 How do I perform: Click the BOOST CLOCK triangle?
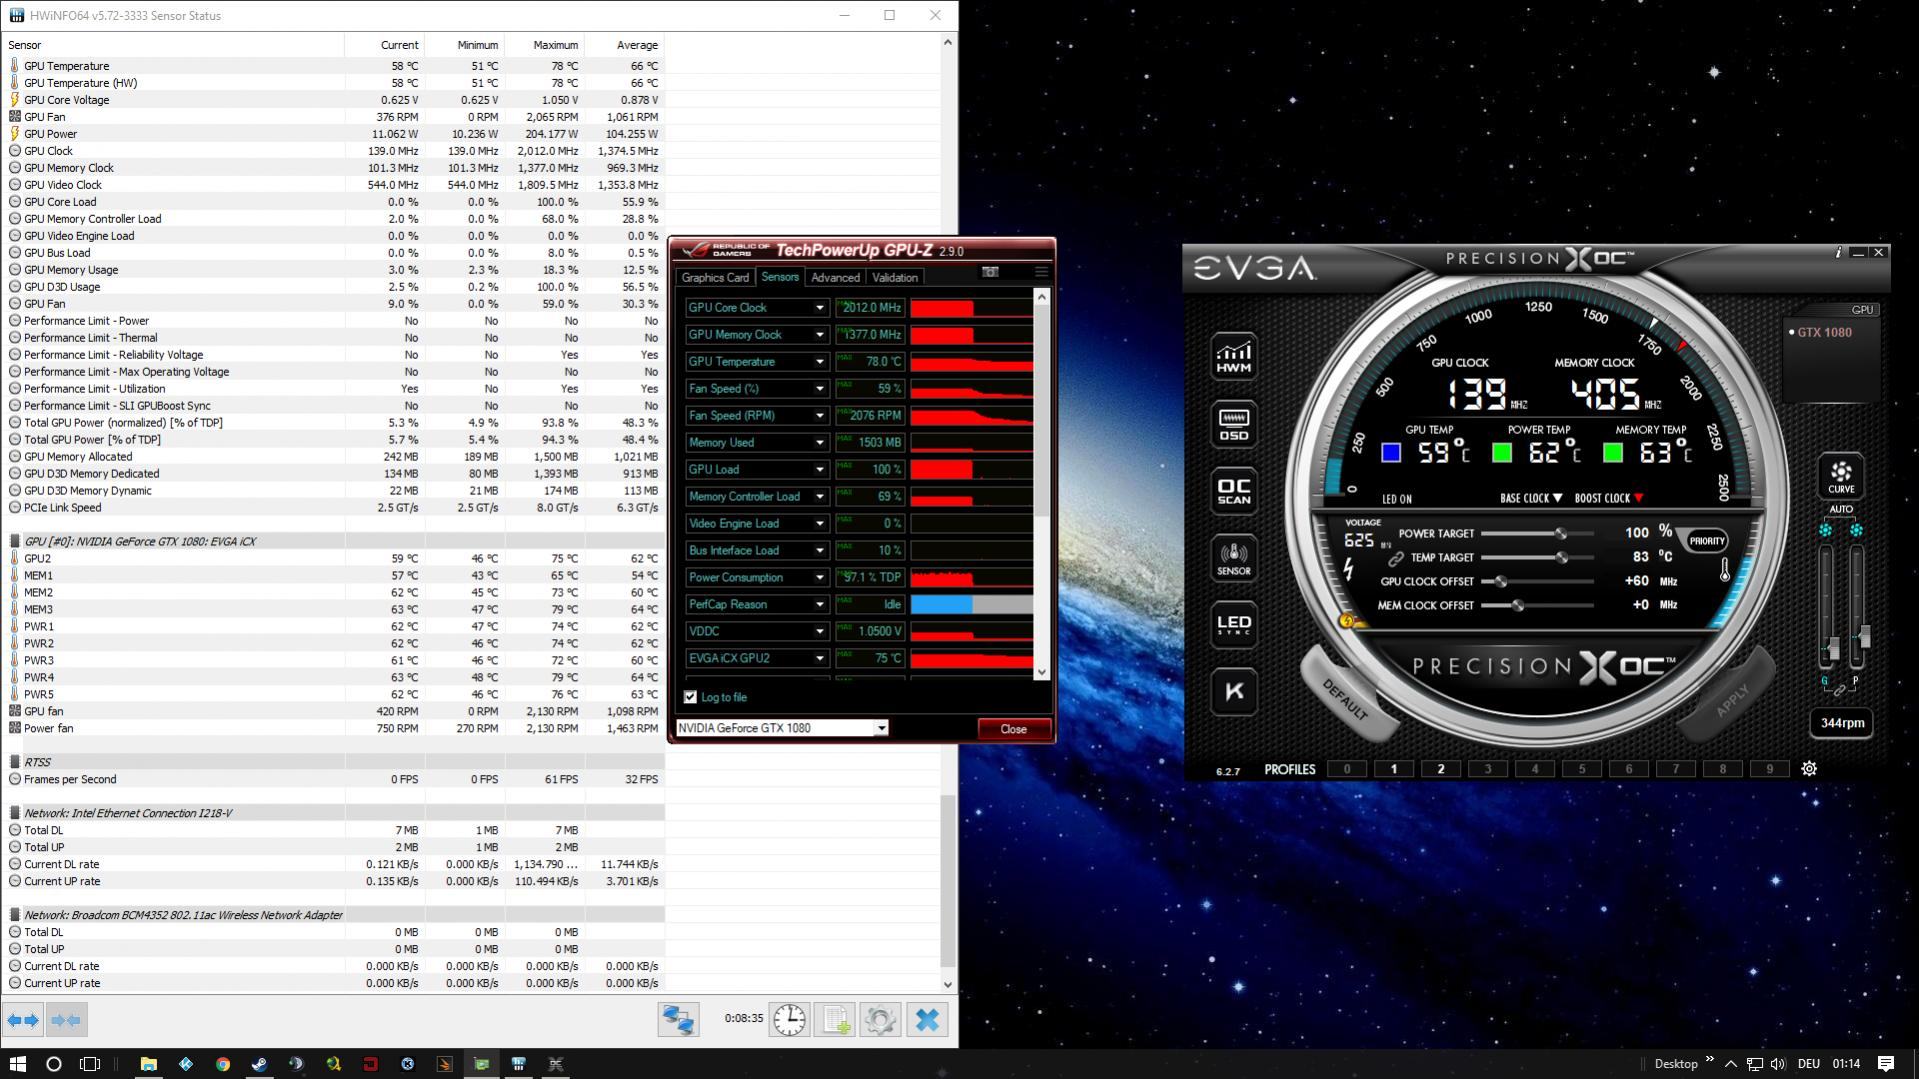(x=1638, y=498)
